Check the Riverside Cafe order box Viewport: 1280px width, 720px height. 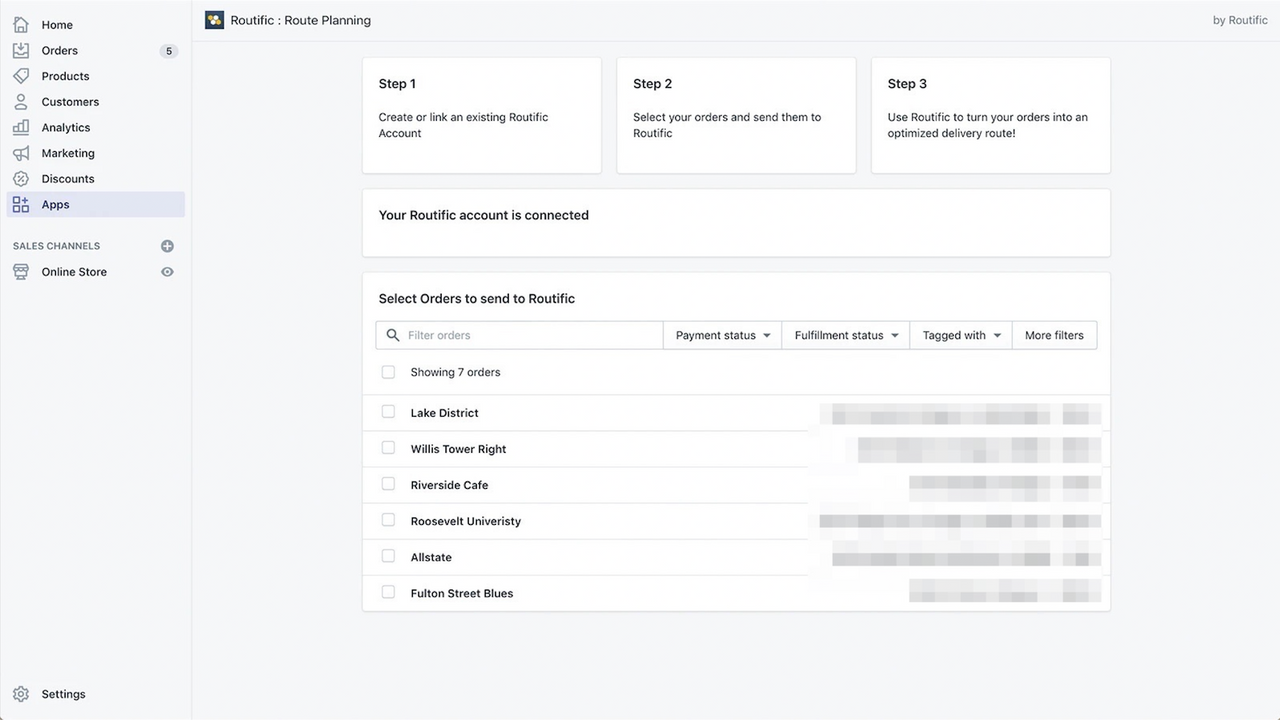[388, 484]
